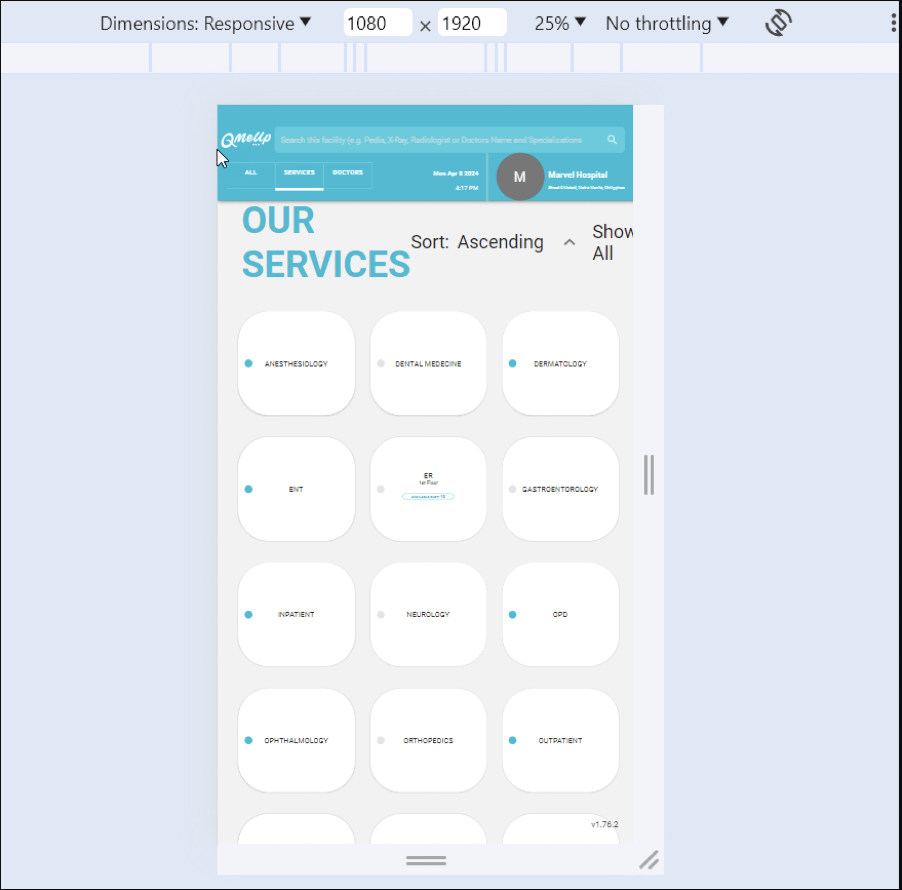Open the Dimensions Responsive dropdown

point(205,24)
